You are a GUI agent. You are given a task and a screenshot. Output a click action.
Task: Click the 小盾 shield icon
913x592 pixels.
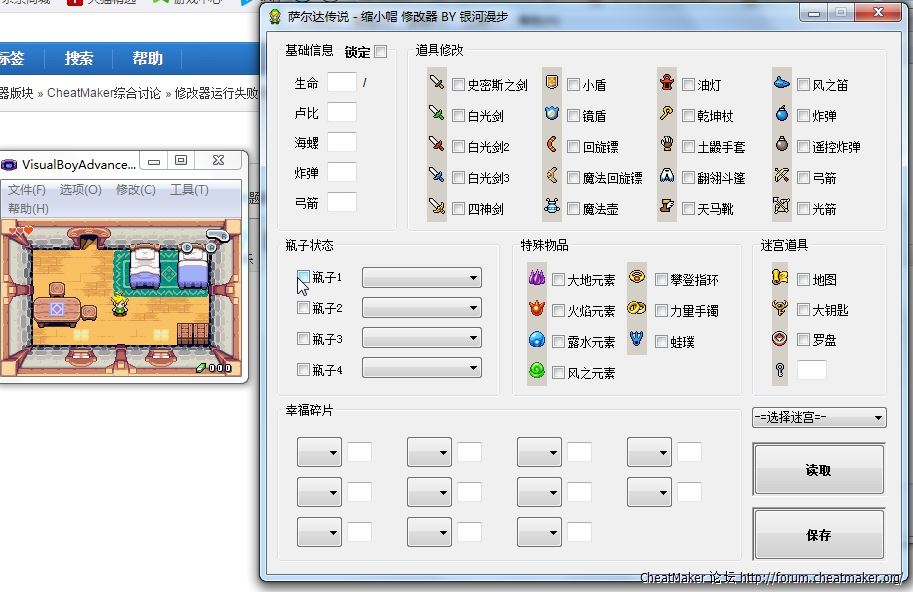coord(551,83)
